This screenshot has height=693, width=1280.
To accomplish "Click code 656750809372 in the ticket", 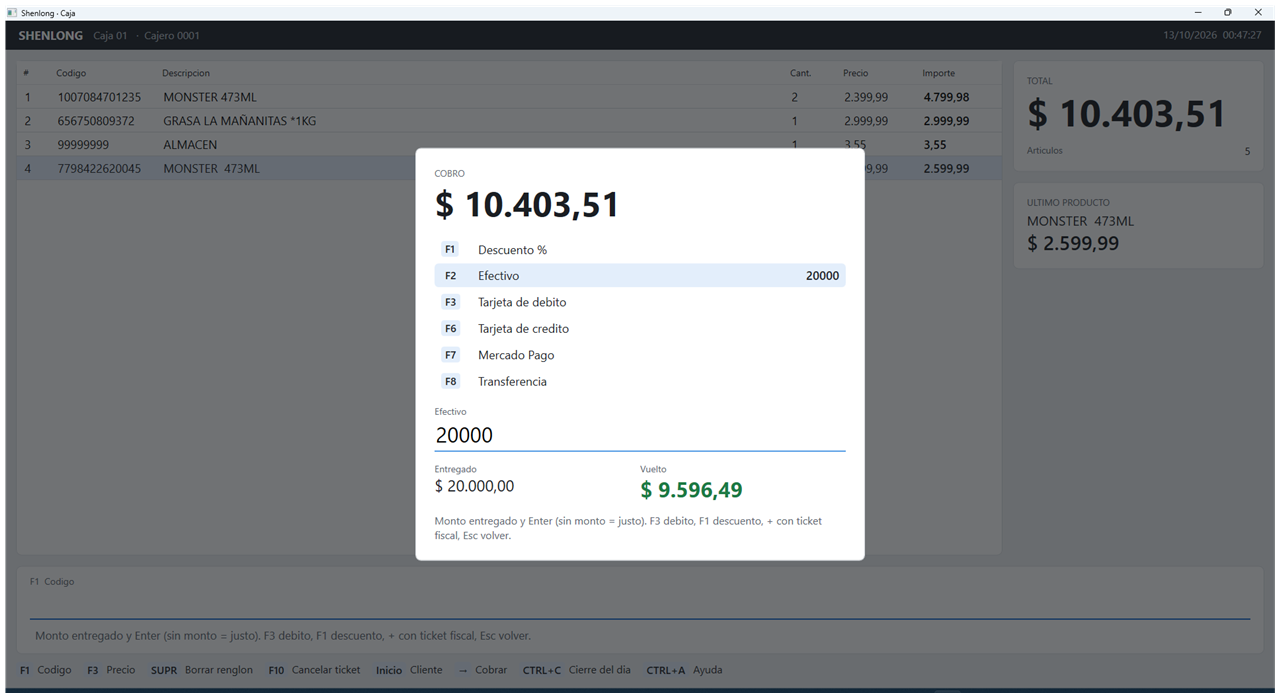I will [95, 121].
